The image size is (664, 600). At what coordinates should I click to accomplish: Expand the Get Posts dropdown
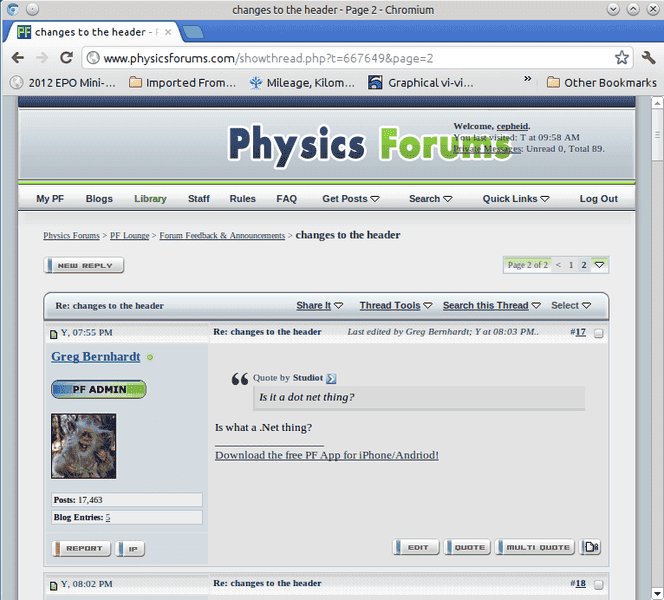tap(351, 199)
